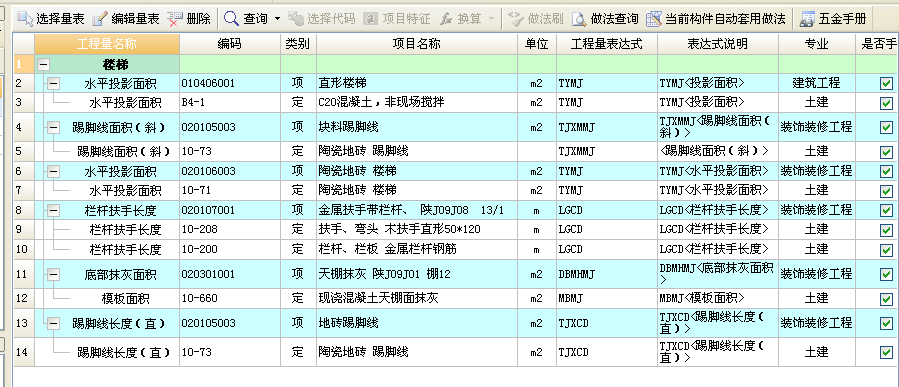Click the 编码 column header

230,44
